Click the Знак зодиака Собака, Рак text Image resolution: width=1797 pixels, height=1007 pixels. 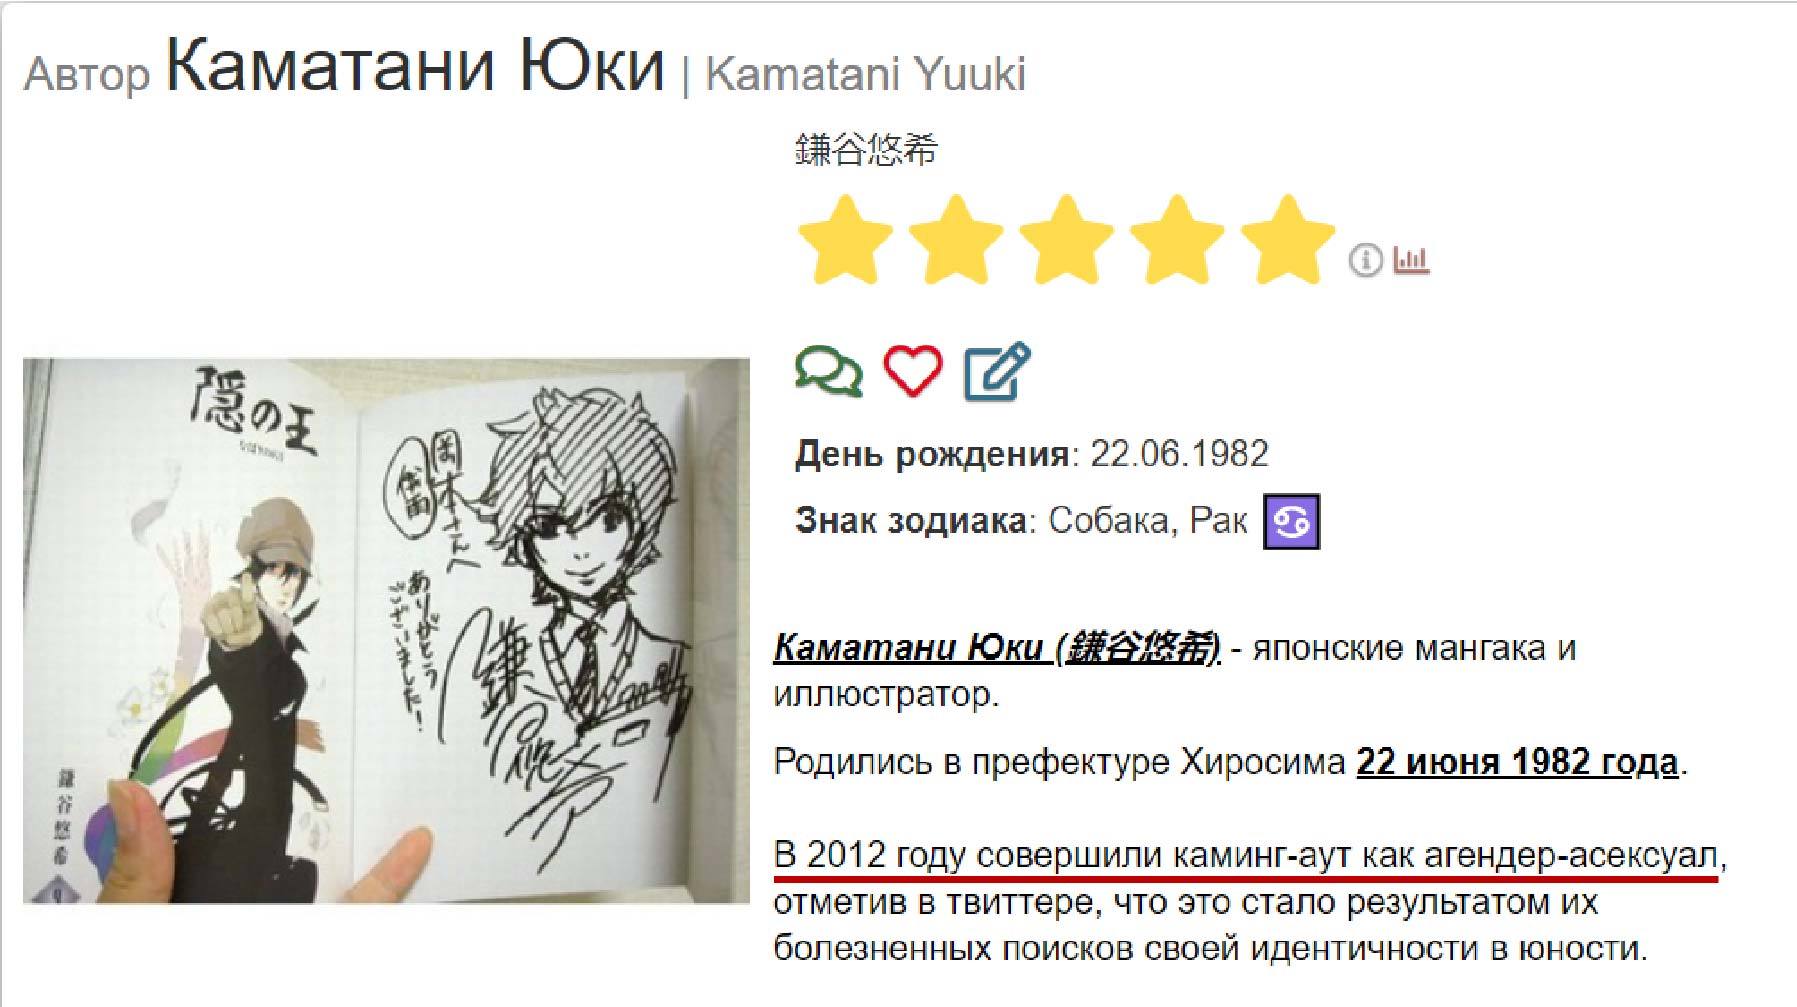point(1021,521)
